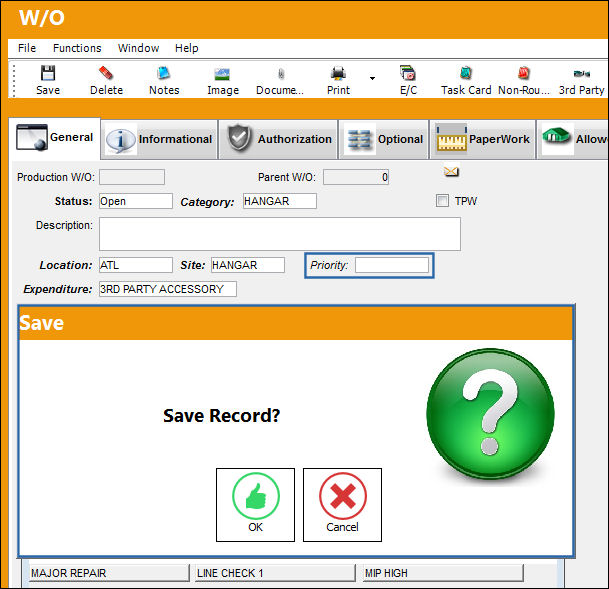Switch to the Allow tab
This screenshot has width=609, height=589.
point(573,139)
